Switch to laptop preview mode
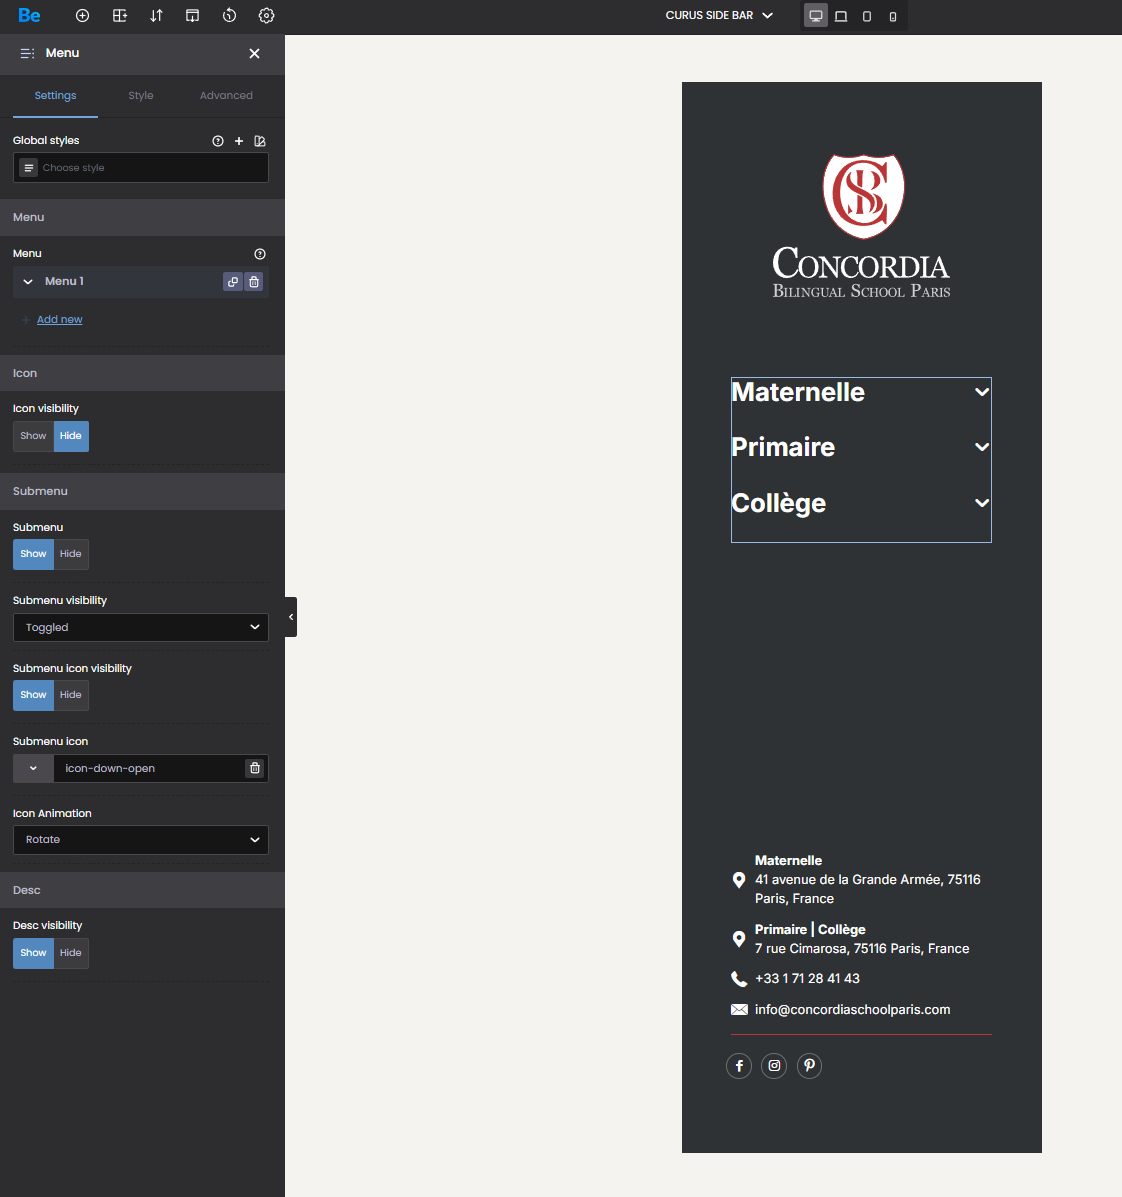Image resolution: width=1122 pixels, height=1197 pixels. tap(841, 16)
